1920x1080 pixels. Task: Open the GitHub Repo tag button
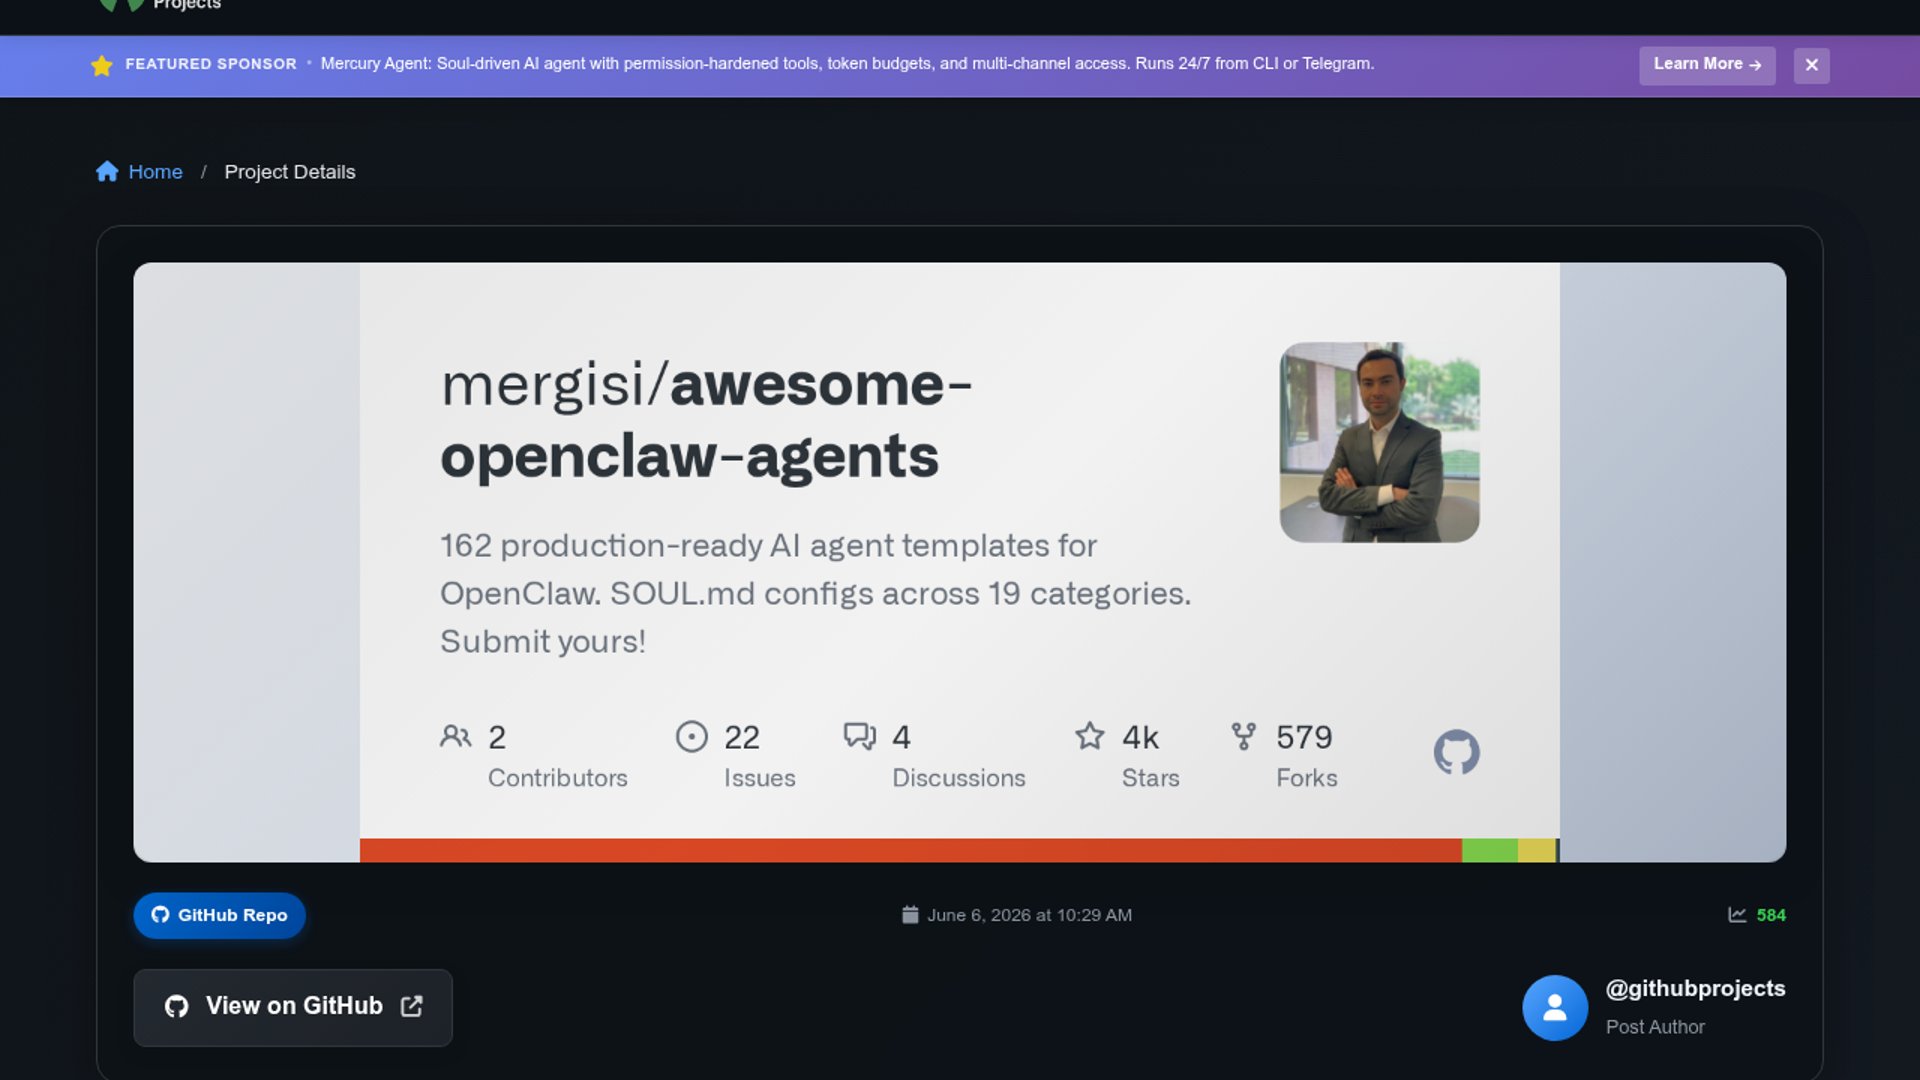[219, 915]
